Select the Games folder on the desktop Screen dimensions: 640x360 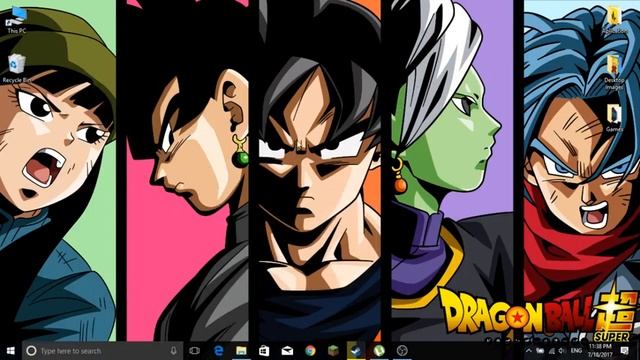point(614,118)
